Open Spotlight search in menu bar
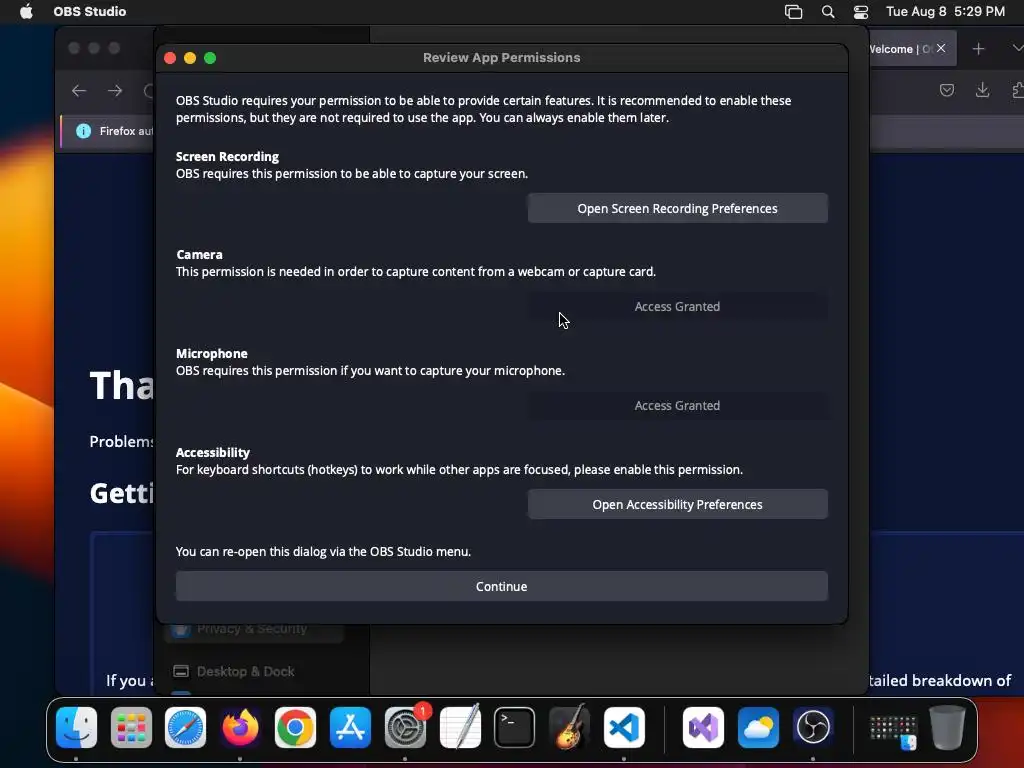 click(x=827, y=11)
